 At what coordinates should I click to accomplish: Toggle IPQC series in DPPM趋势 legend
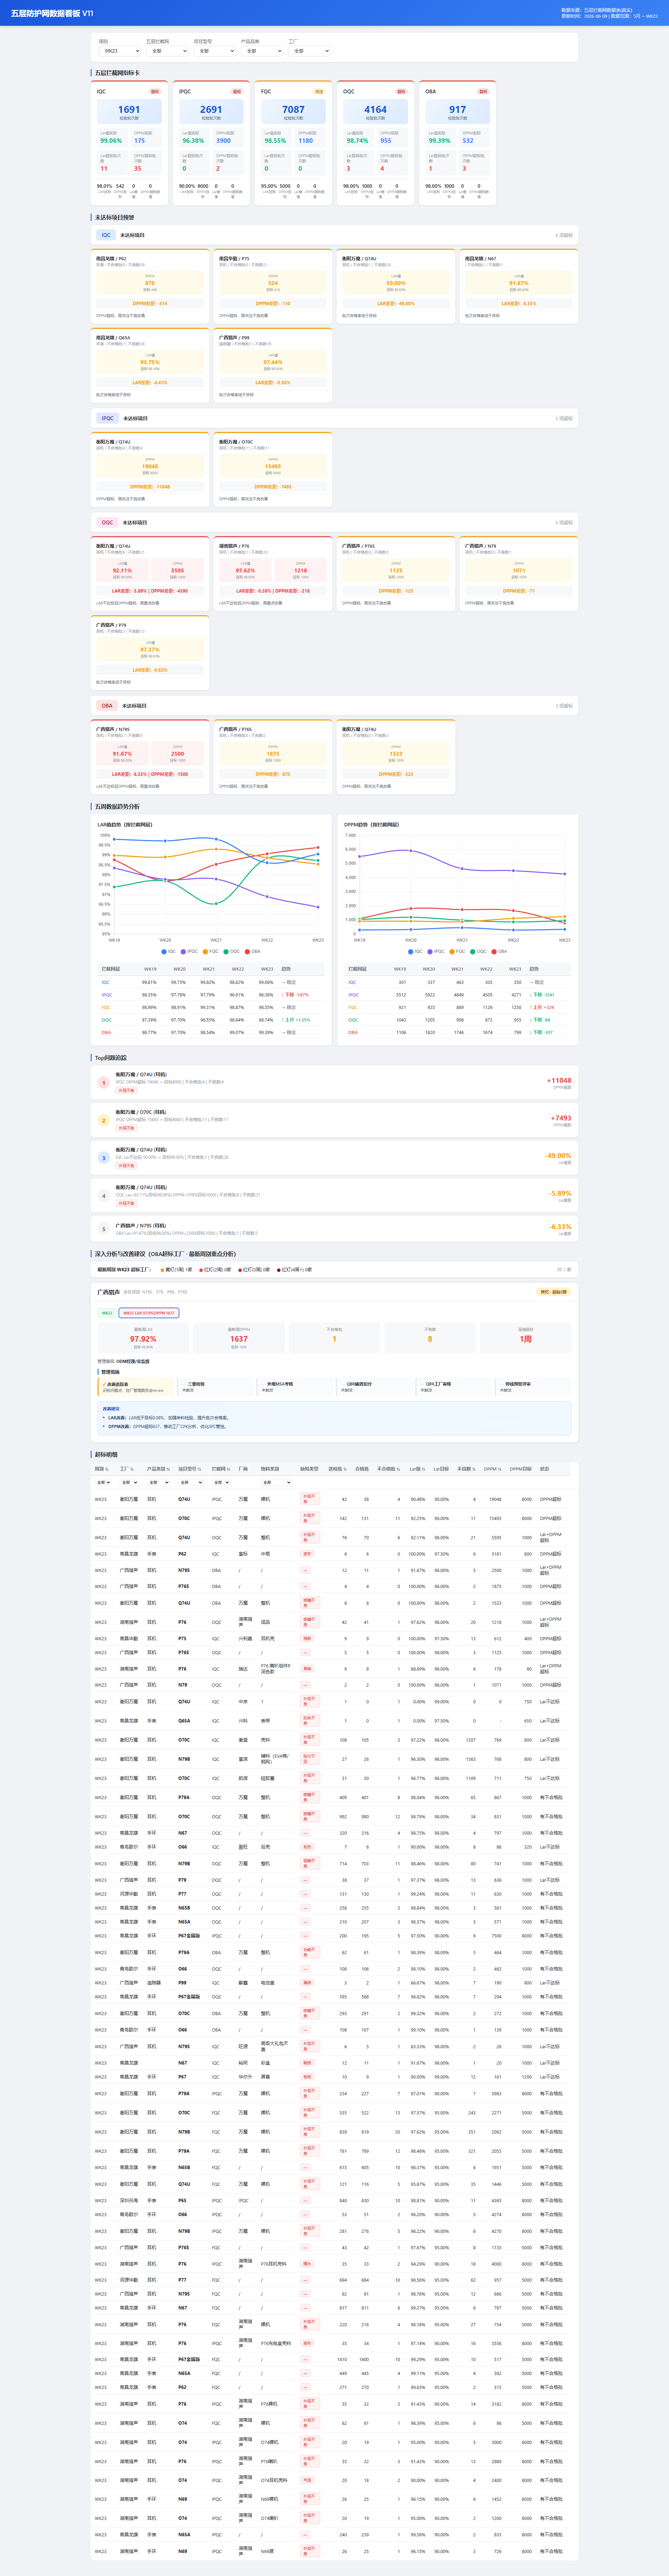point(436,952)
